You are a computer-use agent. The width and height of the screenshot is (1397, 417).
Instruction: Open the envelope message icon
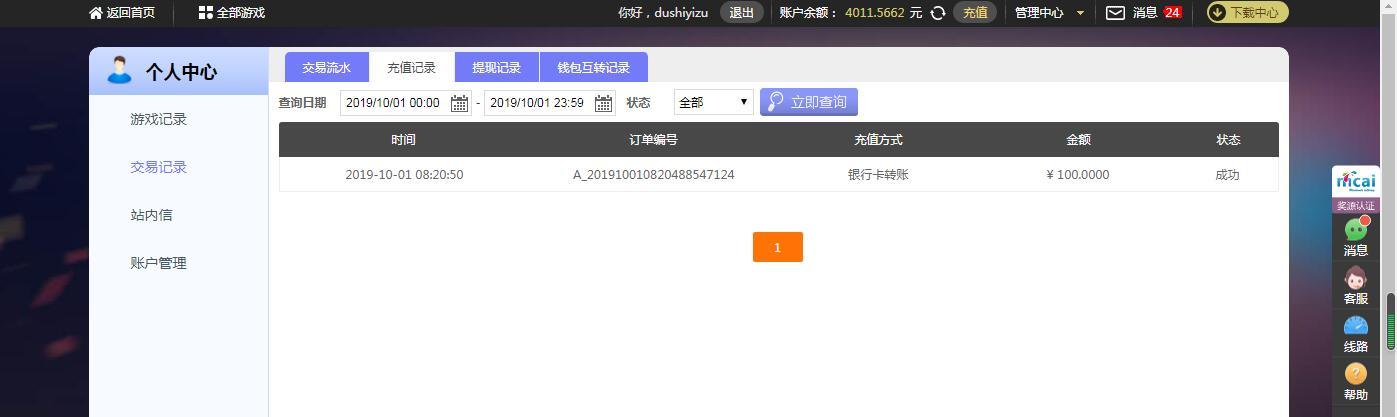(x=1115, y=13)
